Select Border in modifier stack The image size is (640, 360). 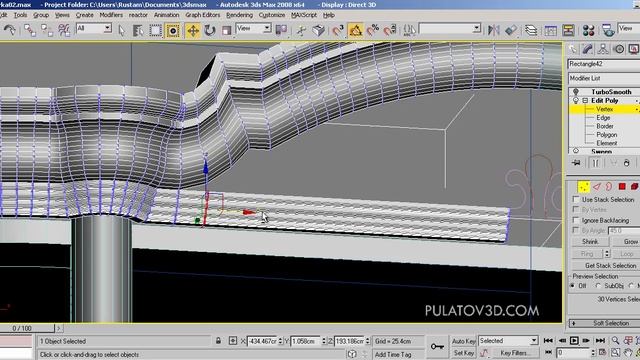tap(605, 126)
